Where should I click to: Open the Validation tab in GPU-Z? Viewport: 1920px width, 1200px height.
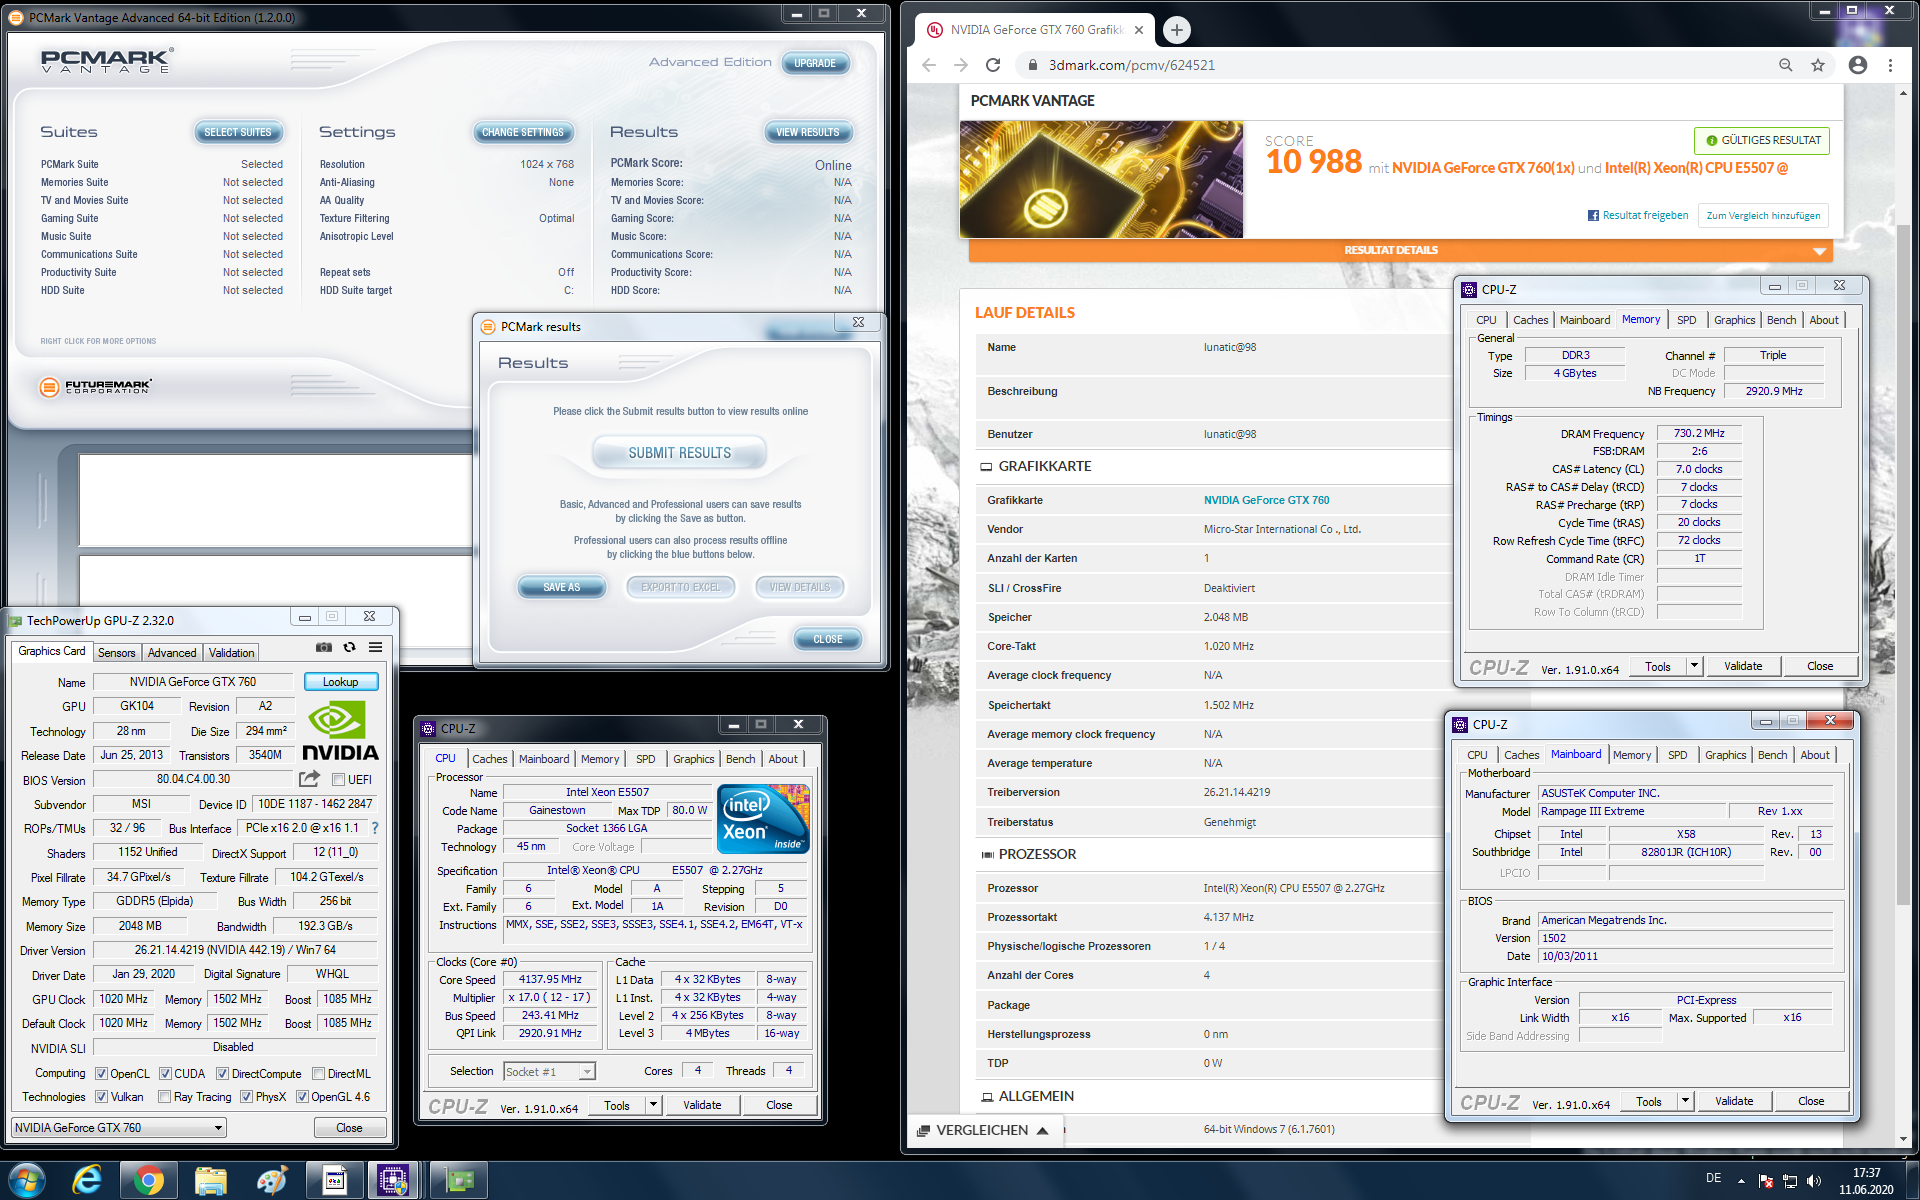click(231, 653)
